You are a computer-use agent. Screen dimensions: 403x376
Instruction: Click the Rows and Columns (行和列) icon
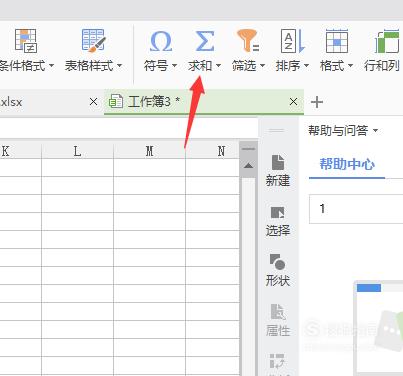tap(387, 41)
